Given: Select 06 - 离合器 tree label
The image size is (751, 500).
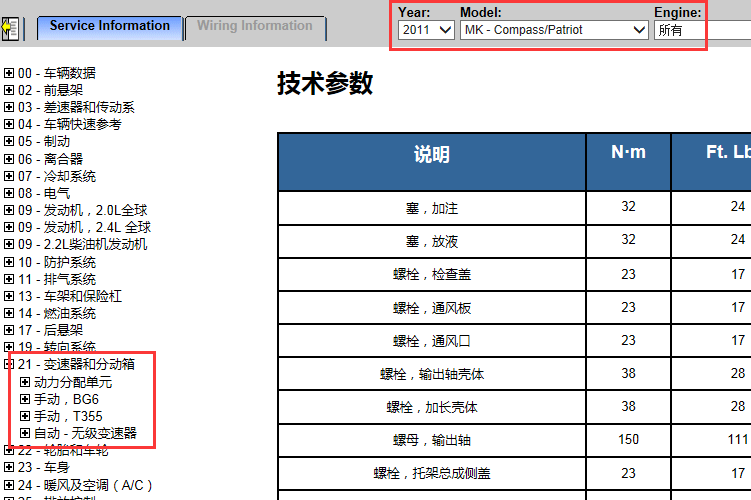Looking at the screenshot, I should pos(50,159).
